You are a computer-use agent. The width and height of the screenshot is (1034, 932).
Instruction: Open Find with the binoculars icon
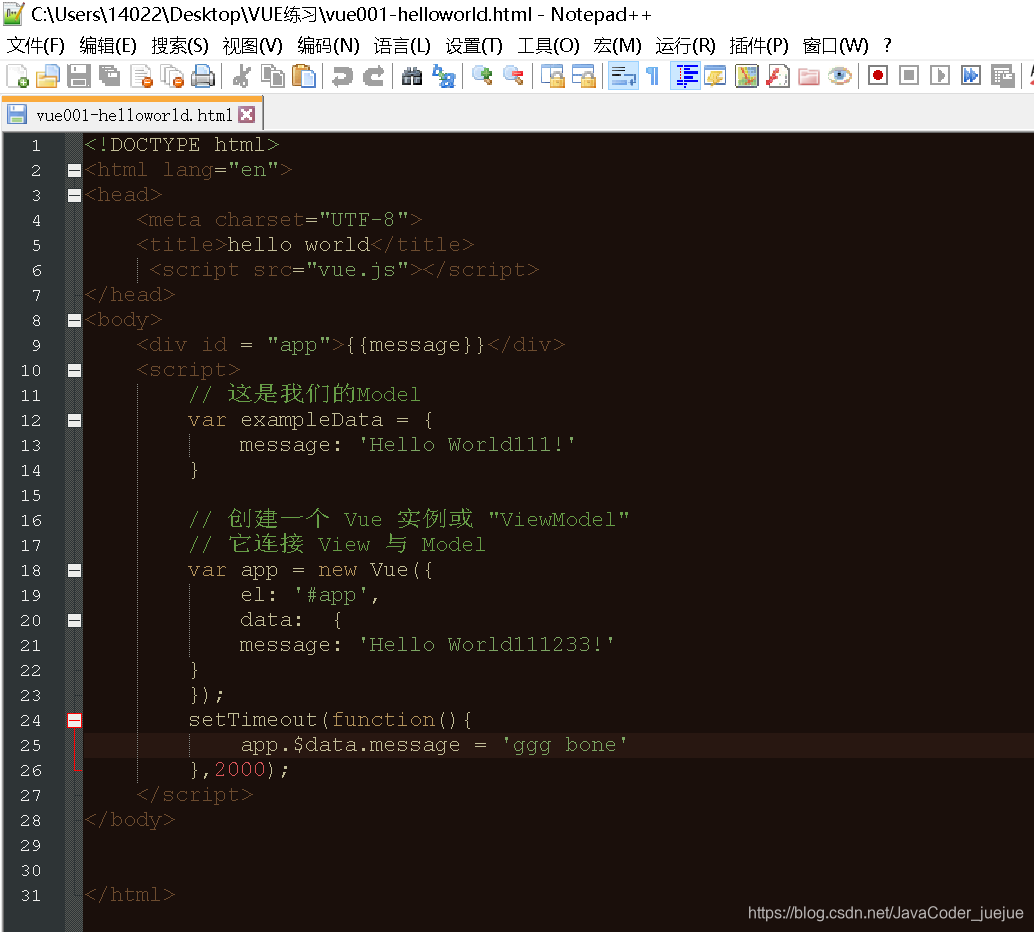coord(412,76)
